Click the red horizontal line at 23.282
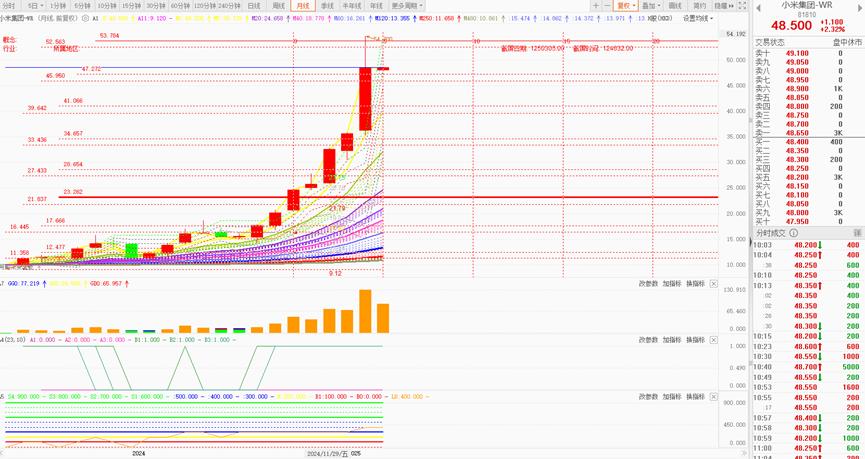This screenshot has width=865, height=459. (400, 197)
